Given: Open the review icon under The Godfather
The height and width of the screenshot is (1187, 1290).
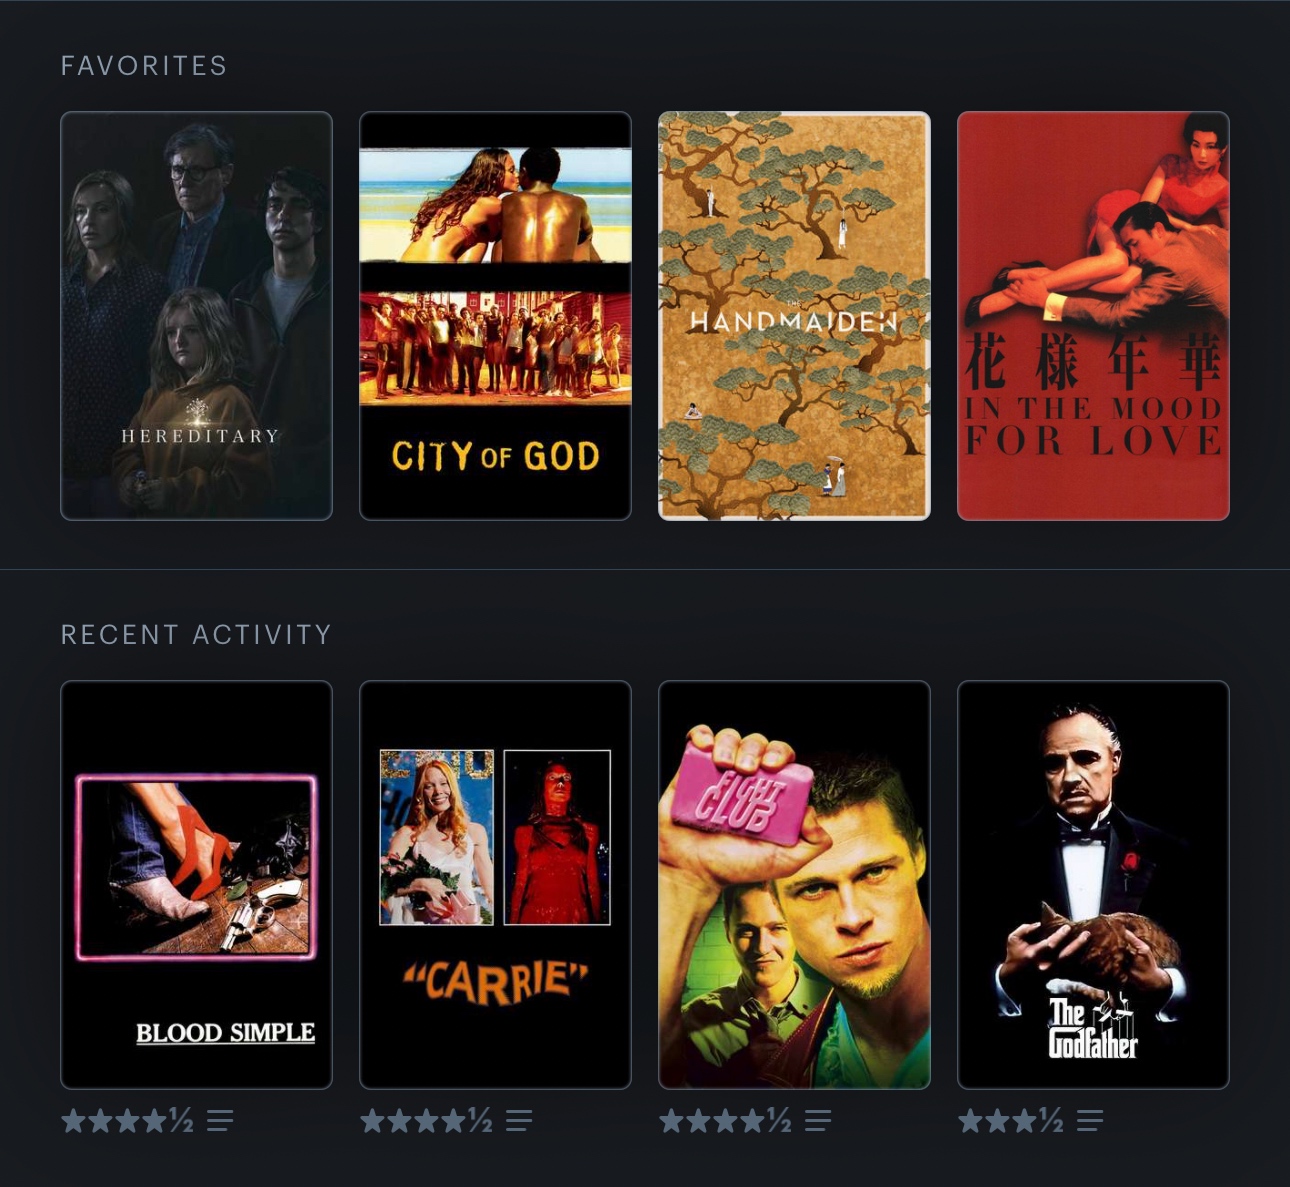Looking at the screenshot, I should pos(1090,1121).
